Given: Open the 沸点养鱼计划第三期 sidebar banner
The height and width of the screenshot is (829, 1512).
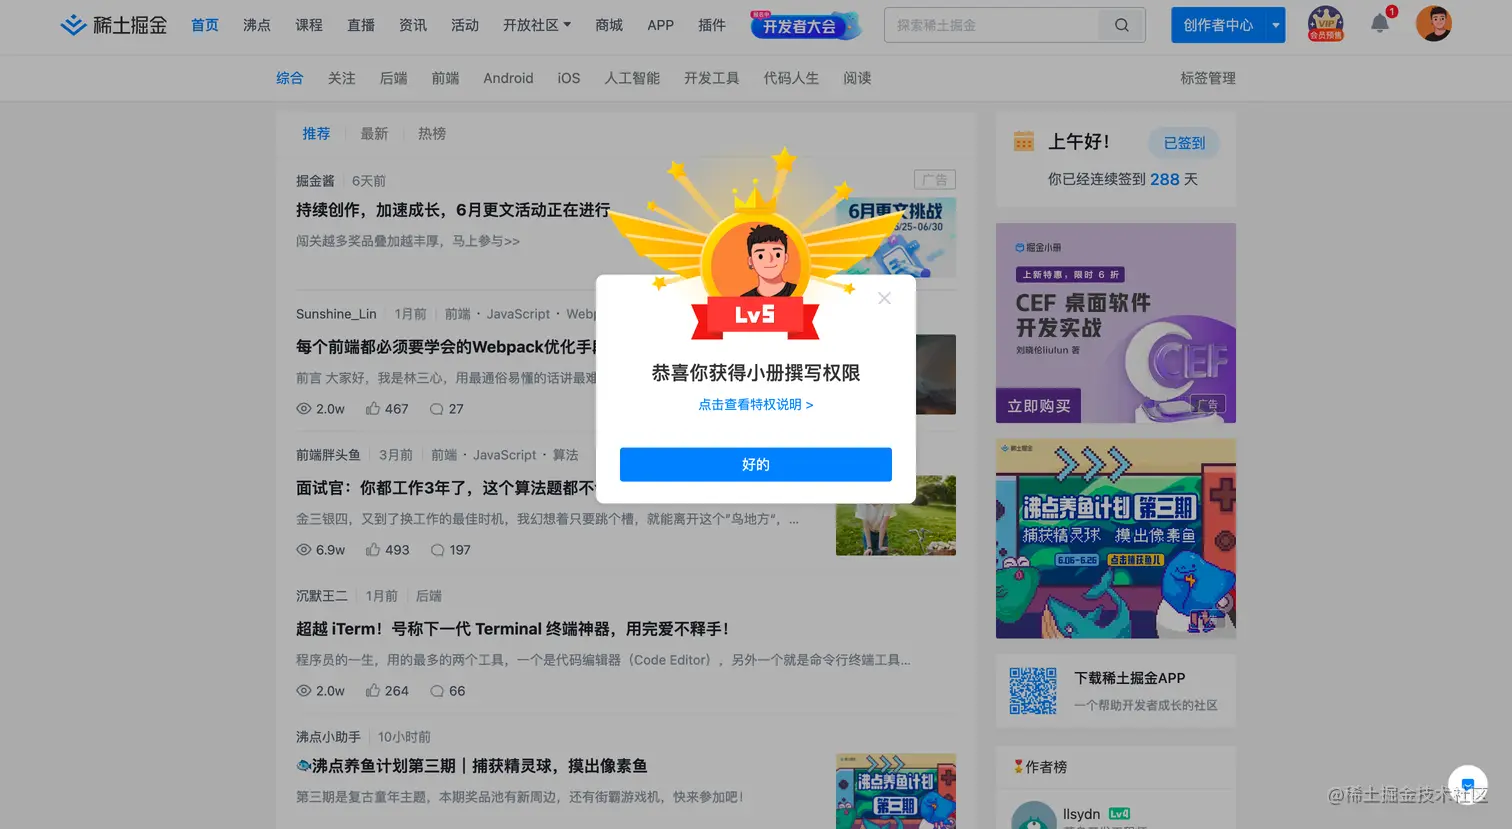Looking at the screenshot, I should [1116, 538].
